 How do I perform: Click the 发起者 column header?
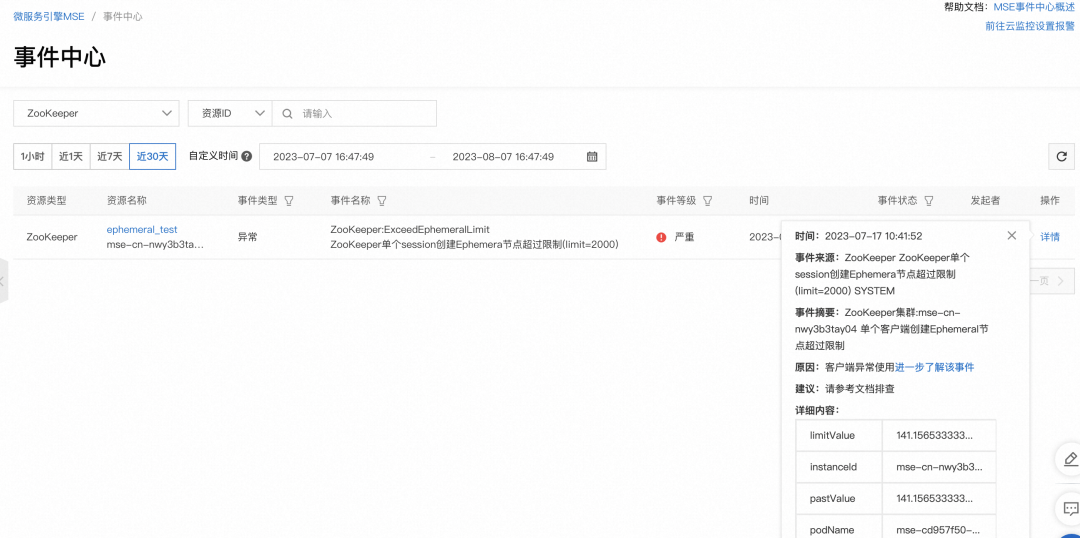pos(985,200)
